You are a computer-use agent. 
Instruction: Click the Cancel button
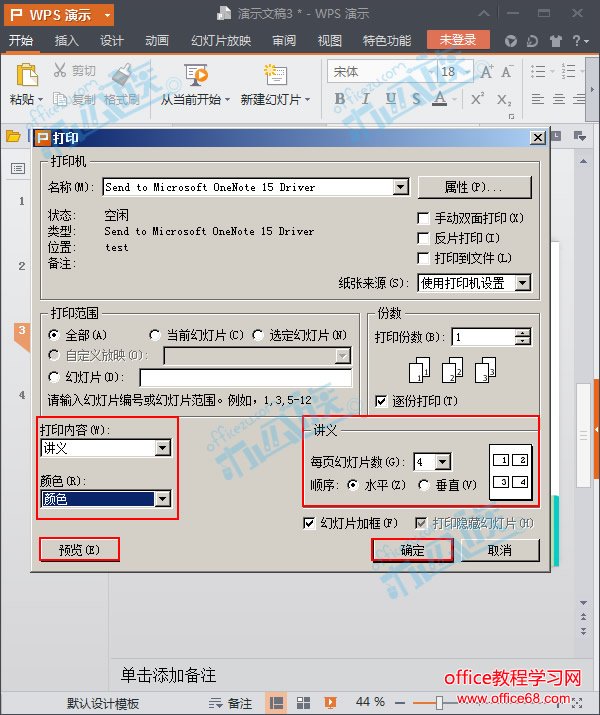500,550
